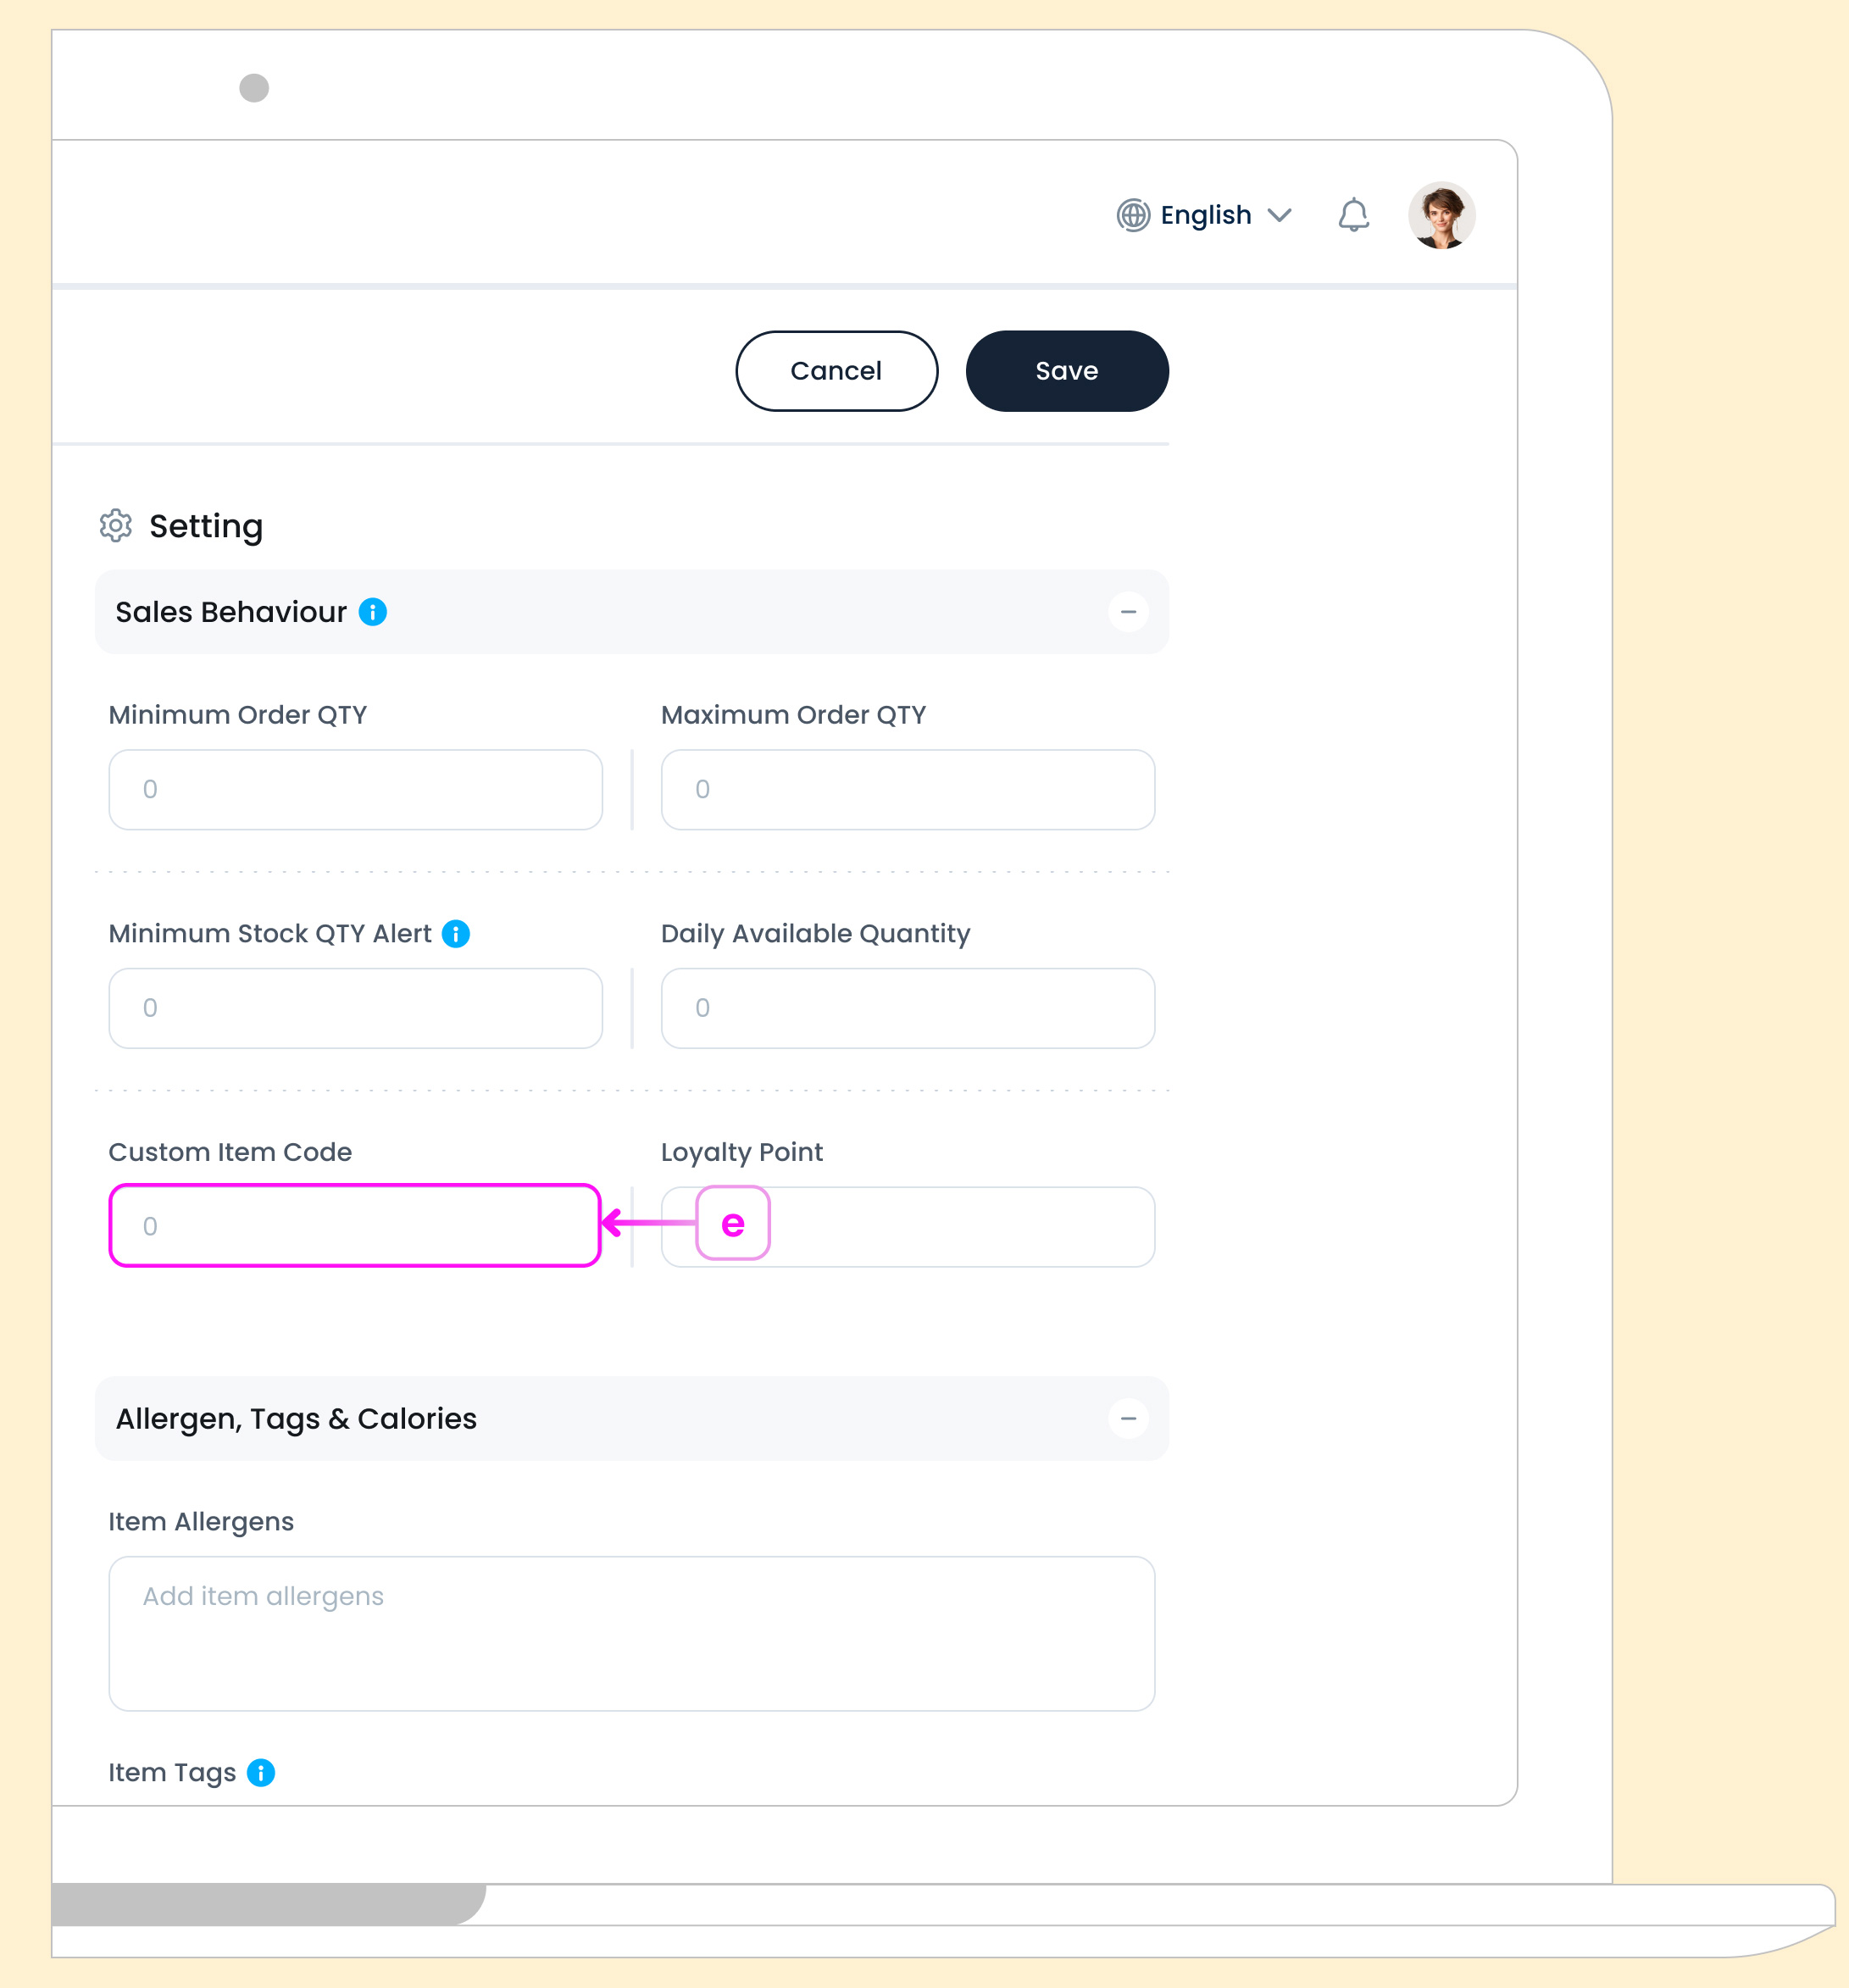Click the Cancel button
The width and height of the screenshot is (1849, 1988).
(836, 371)
